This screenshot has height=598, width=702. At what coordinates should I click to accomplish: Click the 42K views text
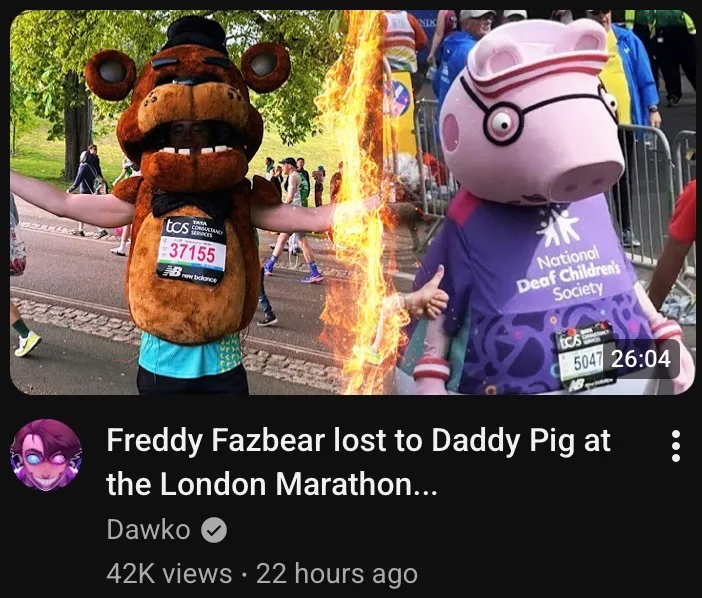pos(169,573)
